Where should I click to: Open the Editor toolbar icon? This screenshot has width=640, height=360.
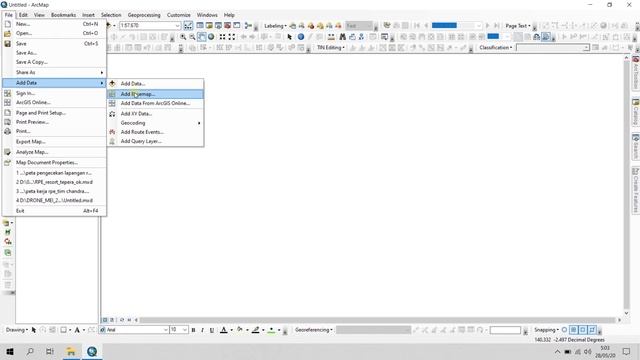[x=188, y=25]
